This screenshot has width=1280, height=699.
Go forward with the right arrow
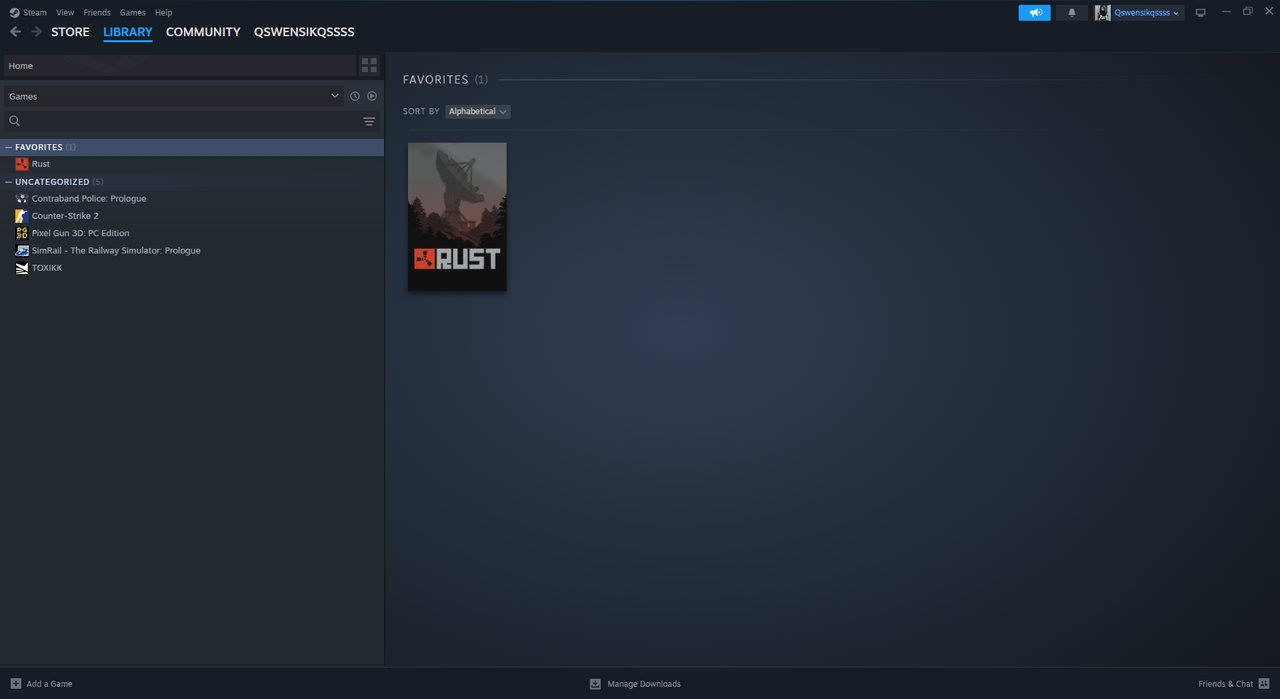(36, 32)
